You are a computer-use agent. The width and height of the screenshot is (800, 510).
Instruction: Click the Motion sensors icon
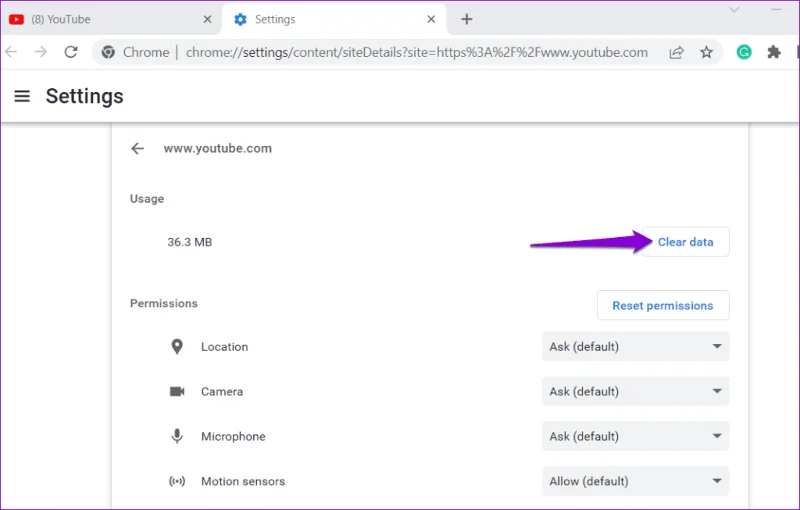177,481
